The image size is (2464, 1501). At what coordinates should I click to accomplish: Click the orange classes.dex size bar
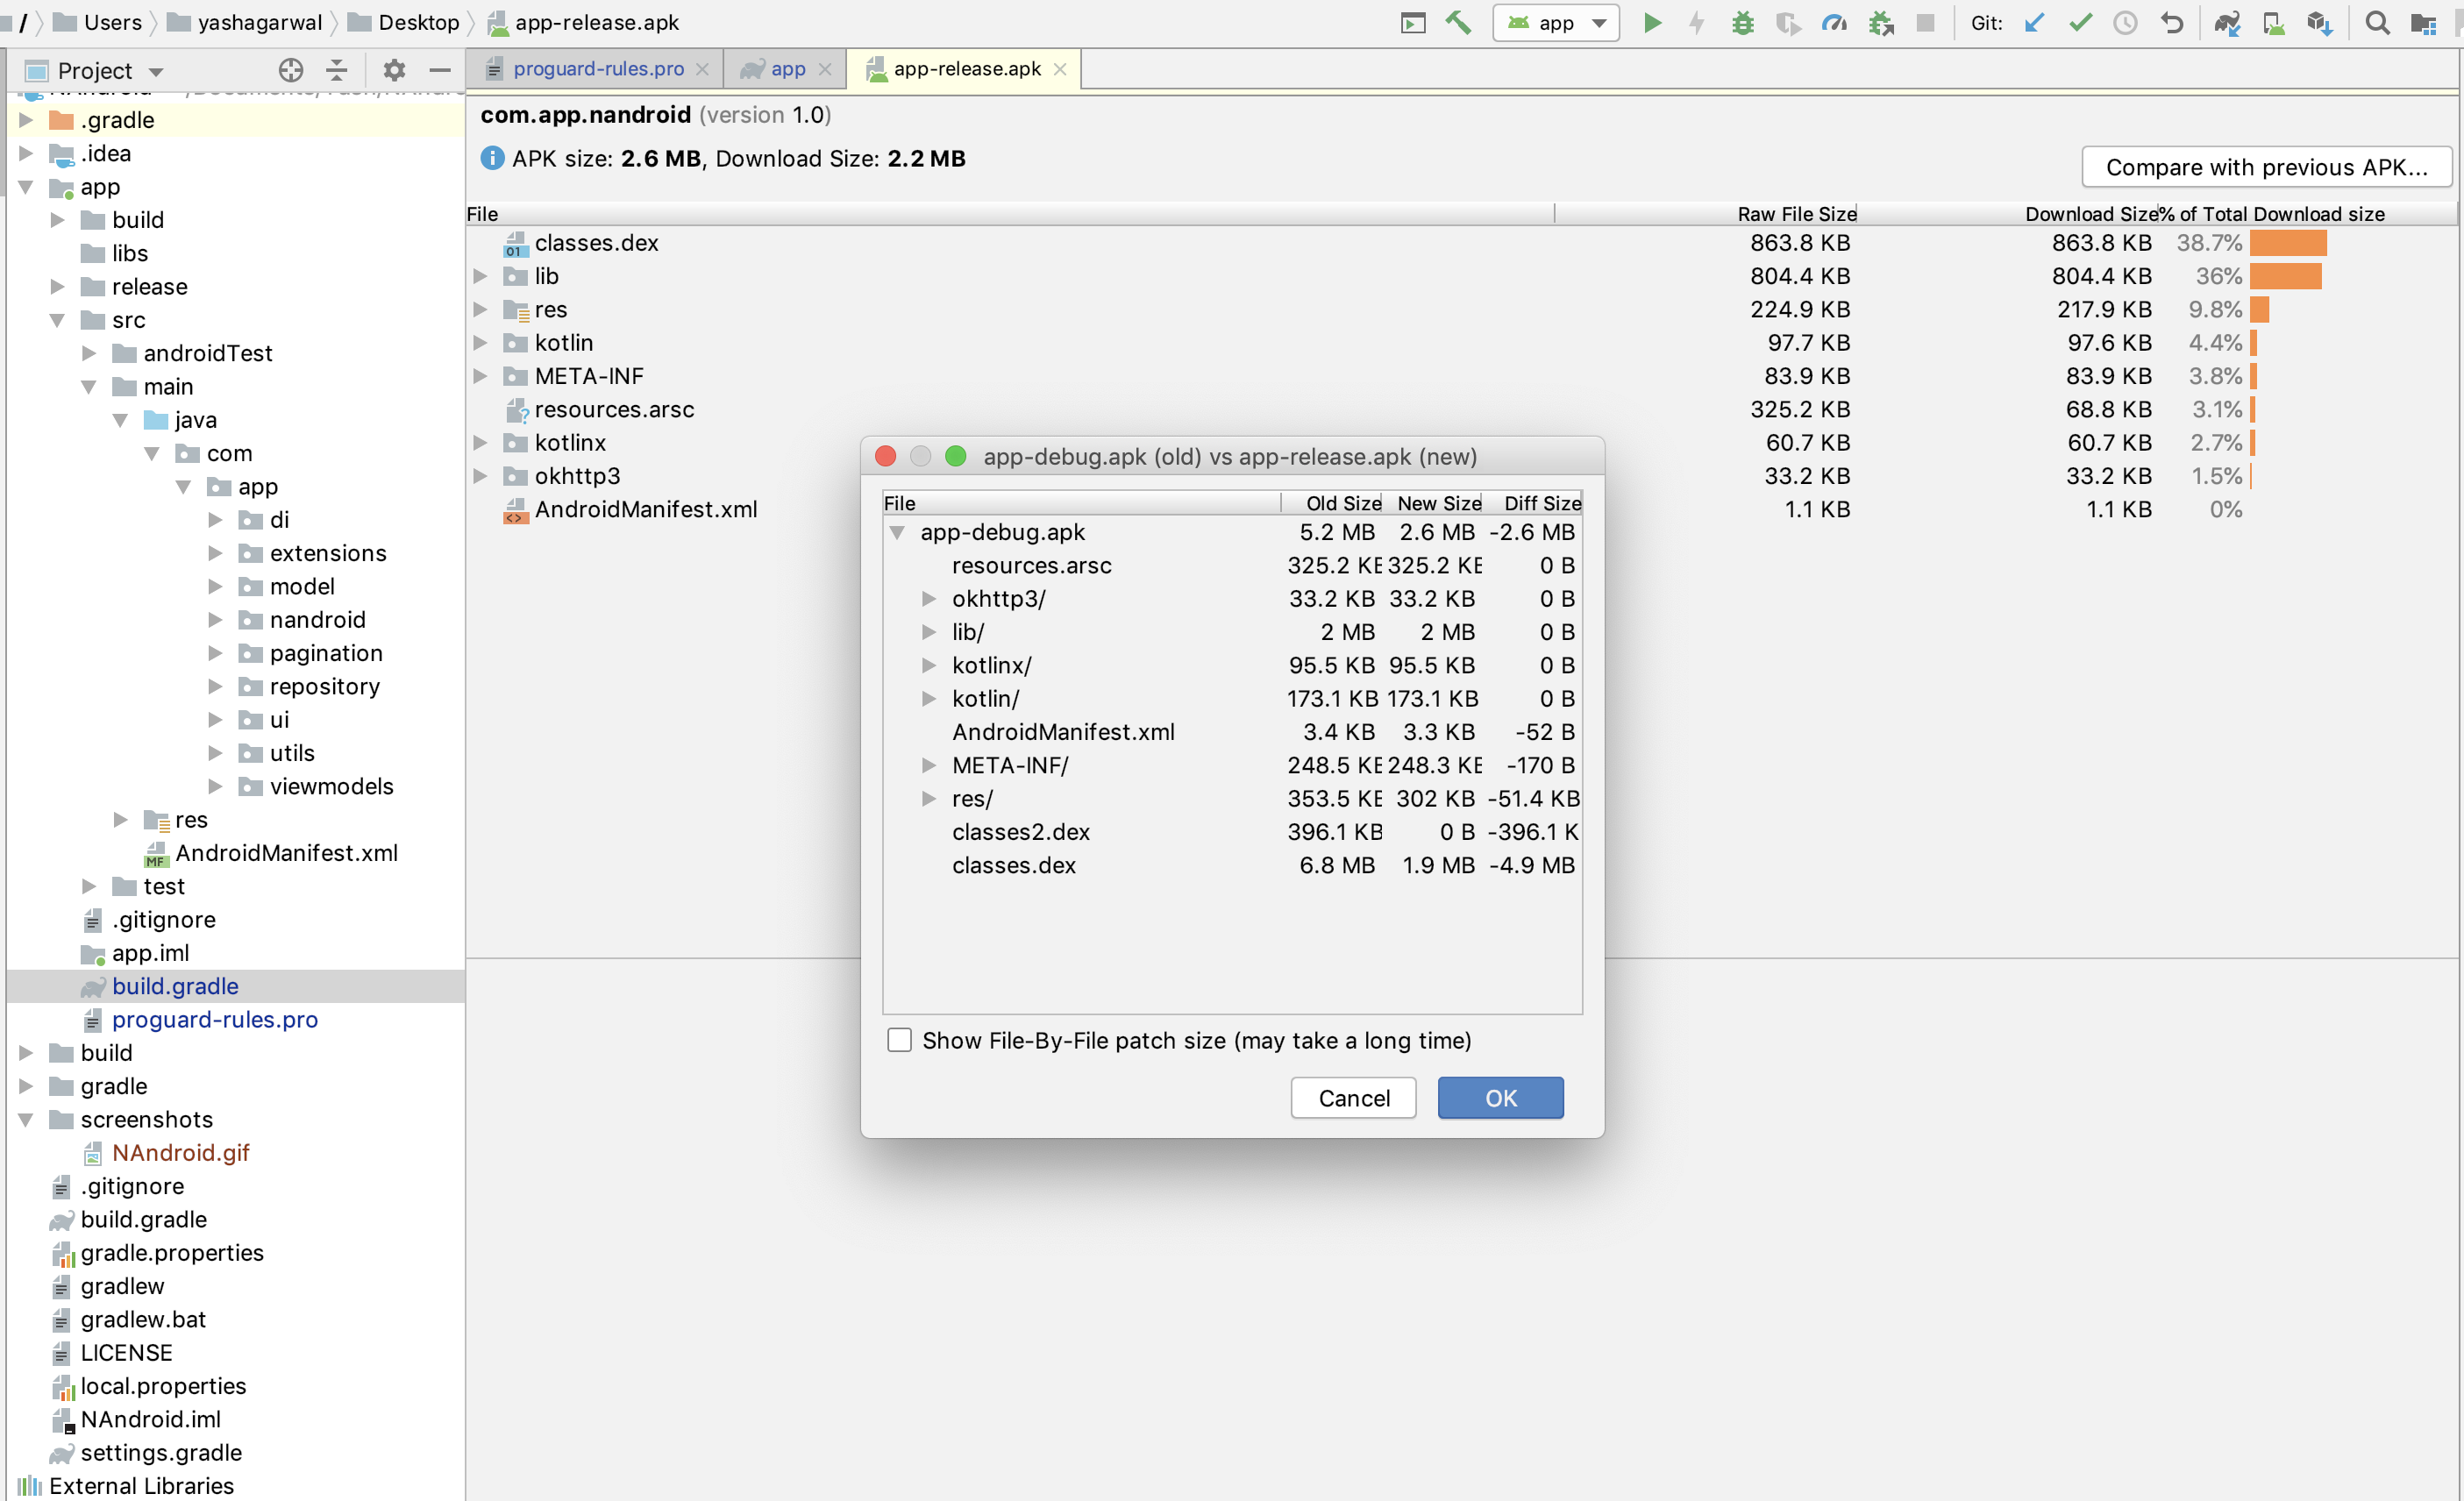pos(2287,243)
